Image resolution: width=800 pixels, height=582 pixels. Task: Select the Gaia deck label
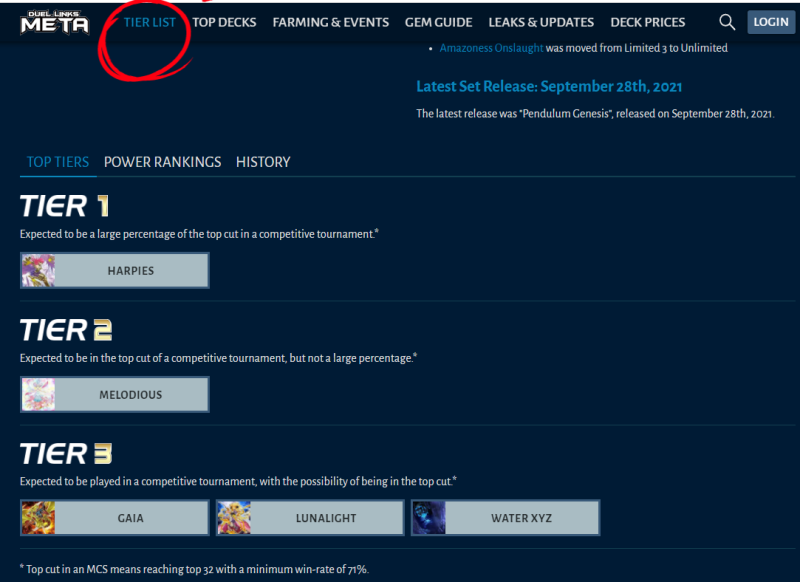(x=131, y=518)
